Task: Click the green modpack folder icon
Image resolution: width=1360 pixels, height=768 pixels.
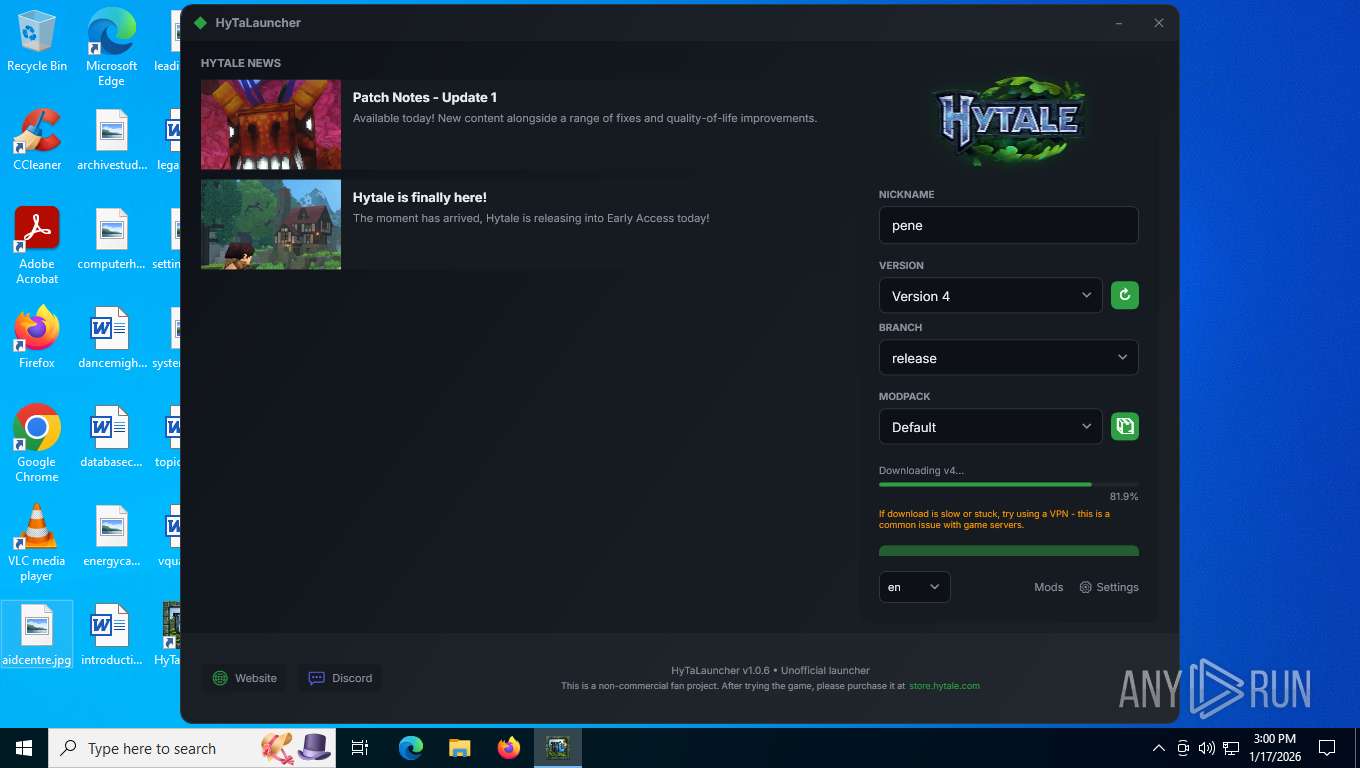Action: pyautogui.click(x=1125, y=427)
